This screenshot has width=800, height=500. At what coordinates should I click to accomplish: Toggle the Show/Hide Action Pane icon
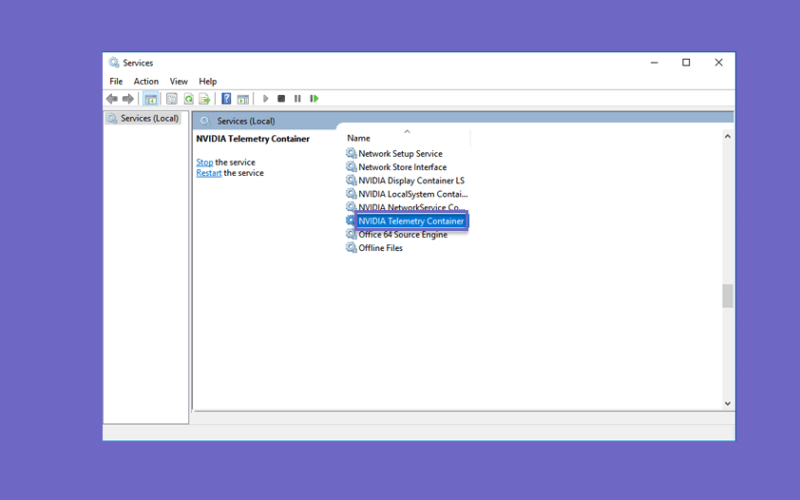pyautogui.click(x=243, y=98)
